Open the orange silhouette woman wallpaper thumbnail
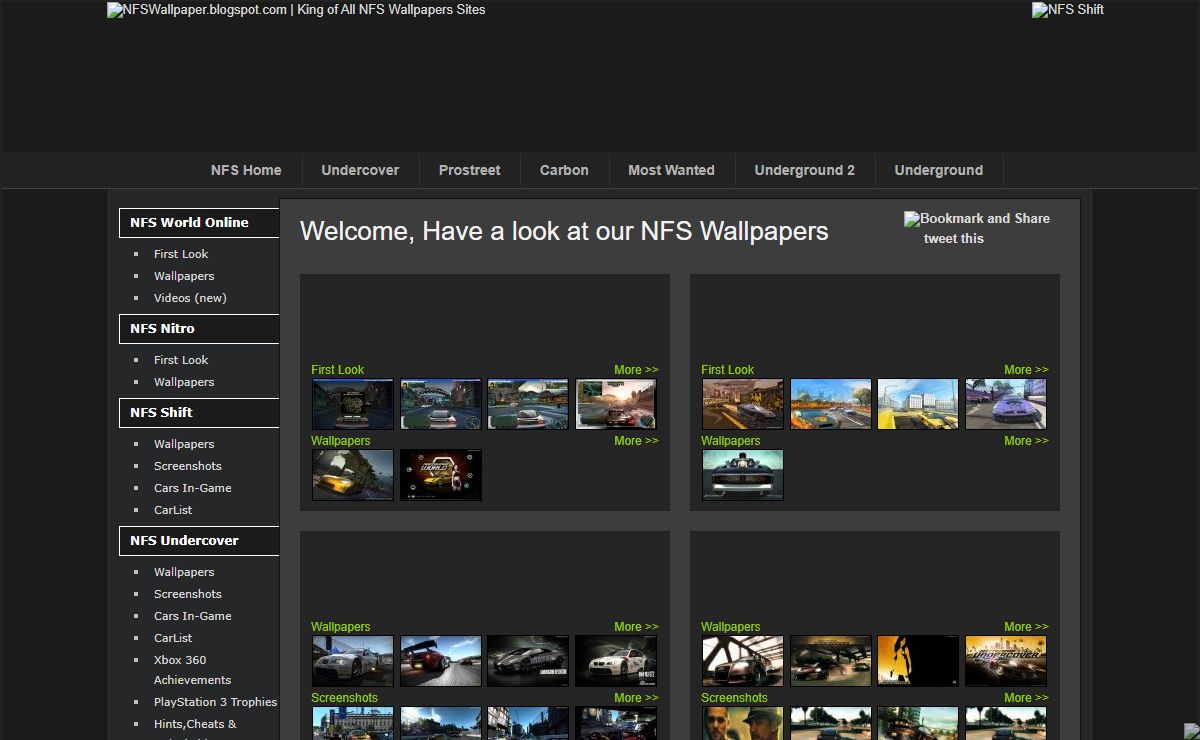The image size is (1200, 740). tap(918, 661)
